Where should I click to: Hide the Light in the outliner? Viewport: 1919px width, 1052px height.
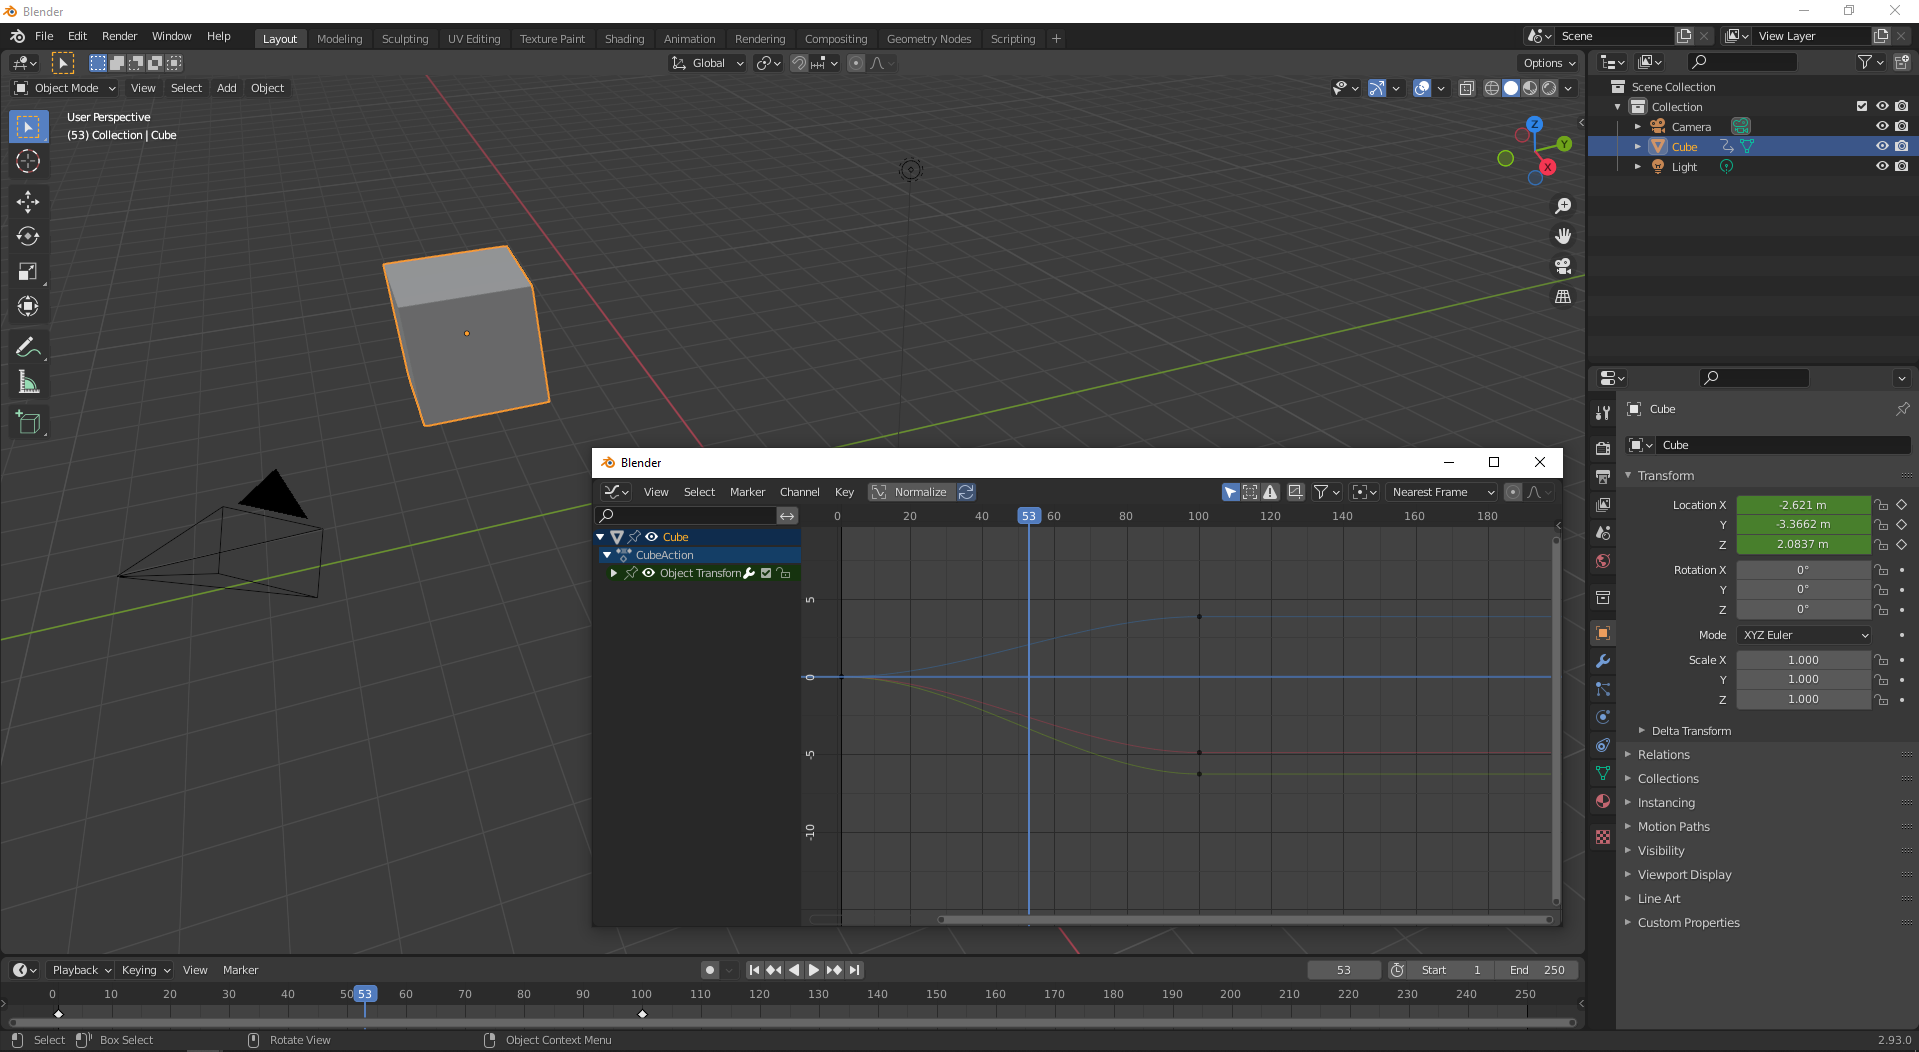tap(1882, 166)
